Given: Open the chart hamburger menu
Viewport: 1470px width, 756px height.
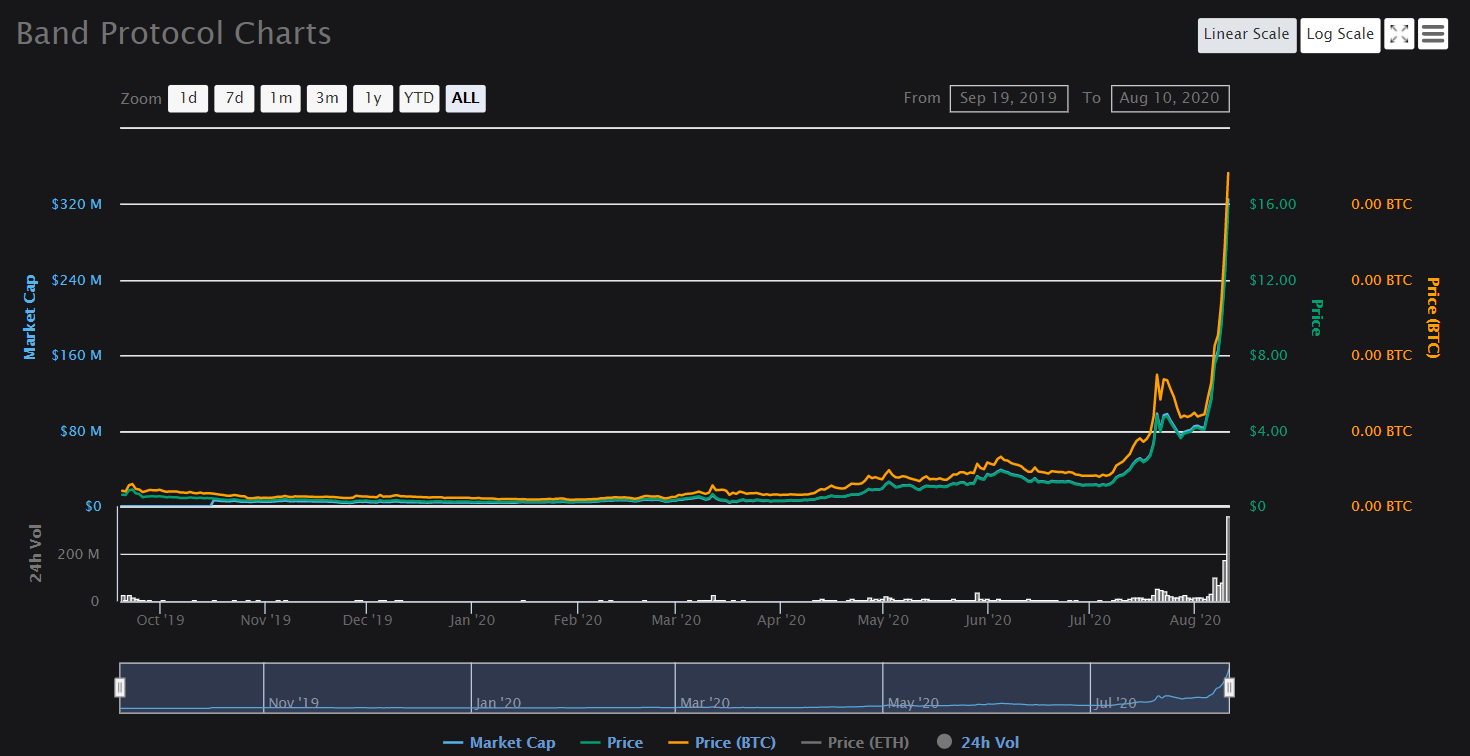Looking at the screenshot, I should (x=1433, y=34).
